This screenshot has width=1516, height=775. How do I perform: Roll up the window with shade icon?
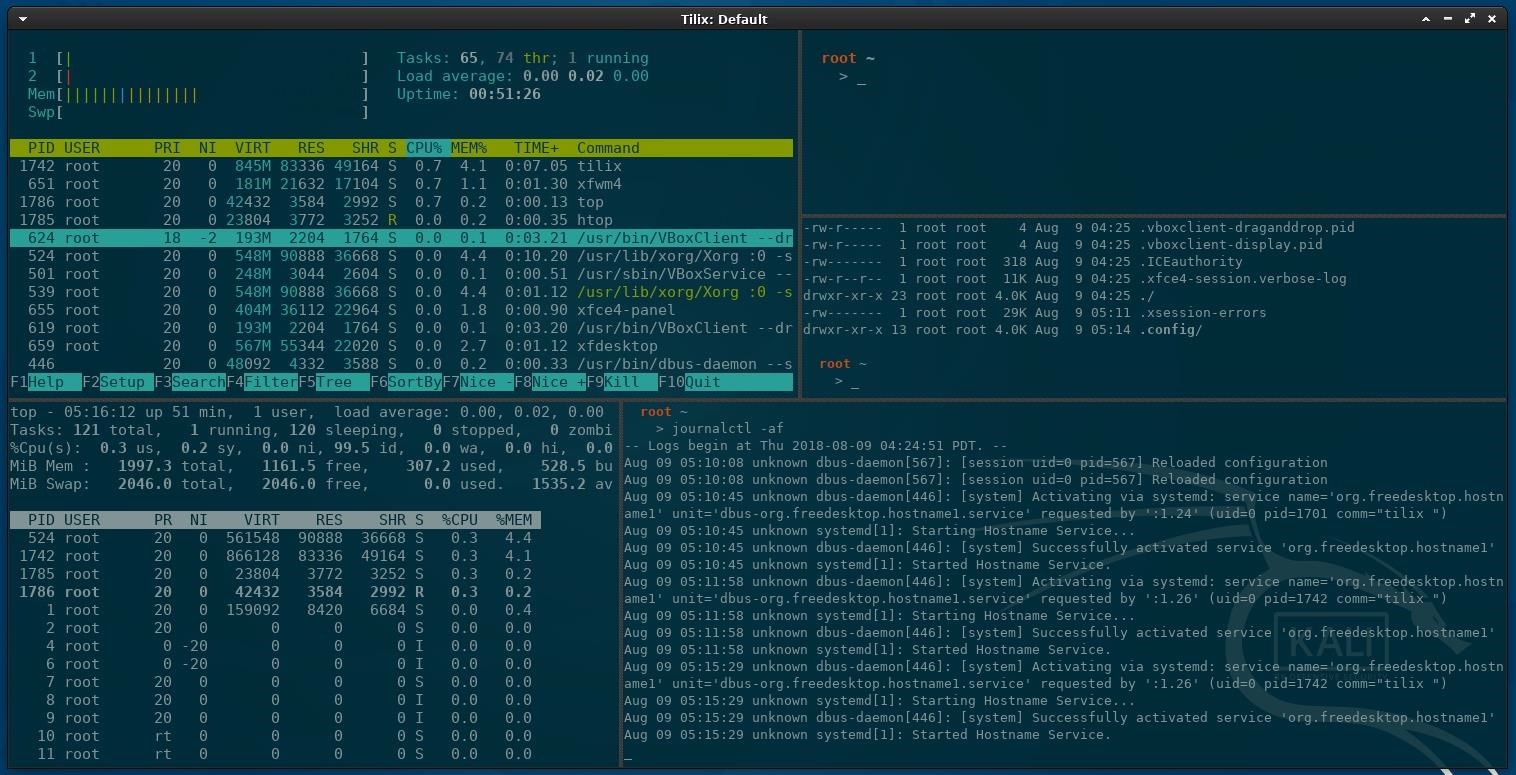click(1426, 19)
